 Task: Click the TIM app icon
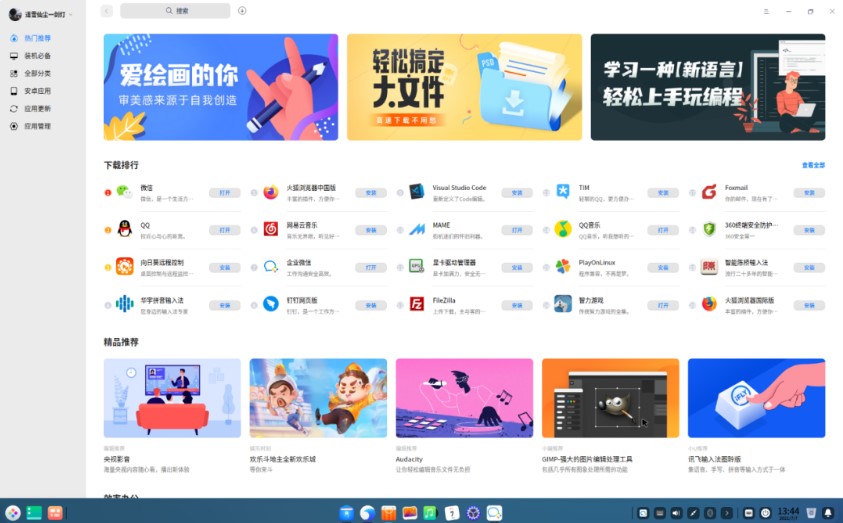563,192
